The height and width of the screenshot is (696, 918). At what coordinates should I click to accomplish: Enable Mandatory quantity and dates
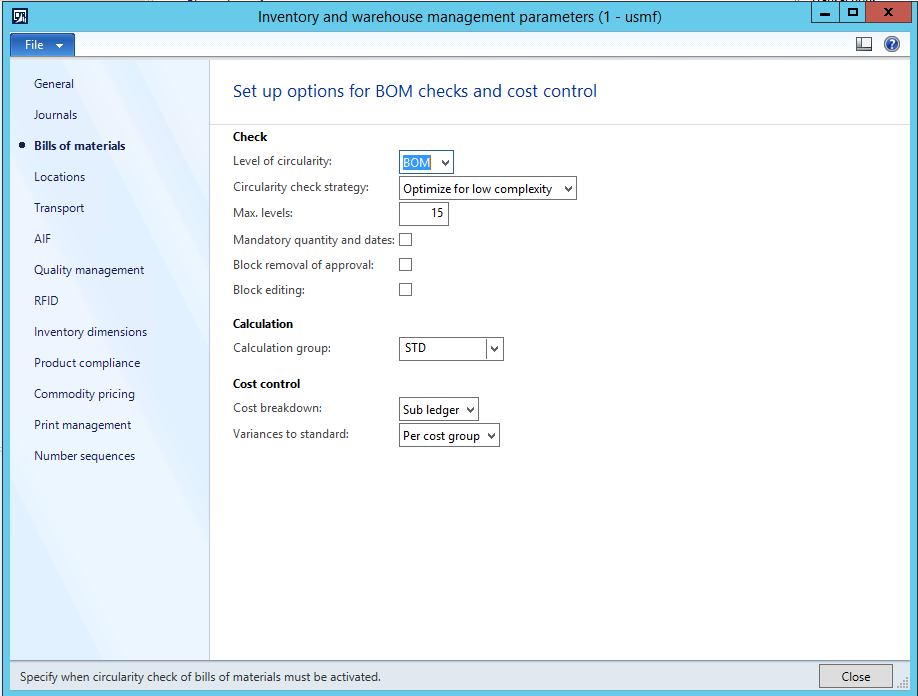tap(405, 239)
